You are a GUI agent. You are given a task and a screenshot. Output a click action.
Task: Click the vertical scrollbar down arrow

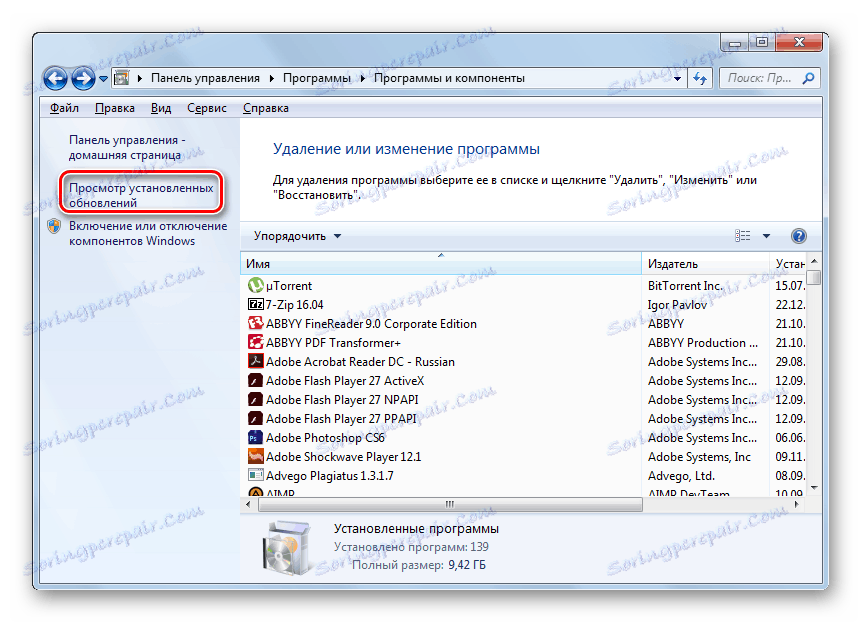tap(814, 488)
